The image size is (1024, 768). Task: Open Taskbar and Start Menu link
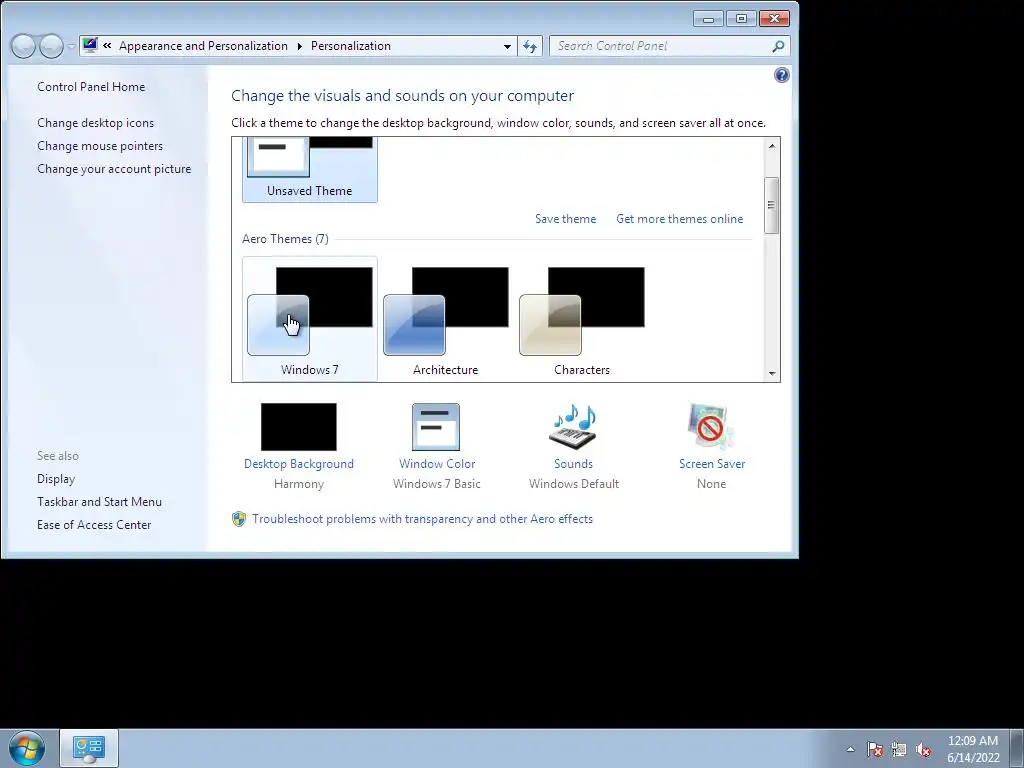[99, 502]
